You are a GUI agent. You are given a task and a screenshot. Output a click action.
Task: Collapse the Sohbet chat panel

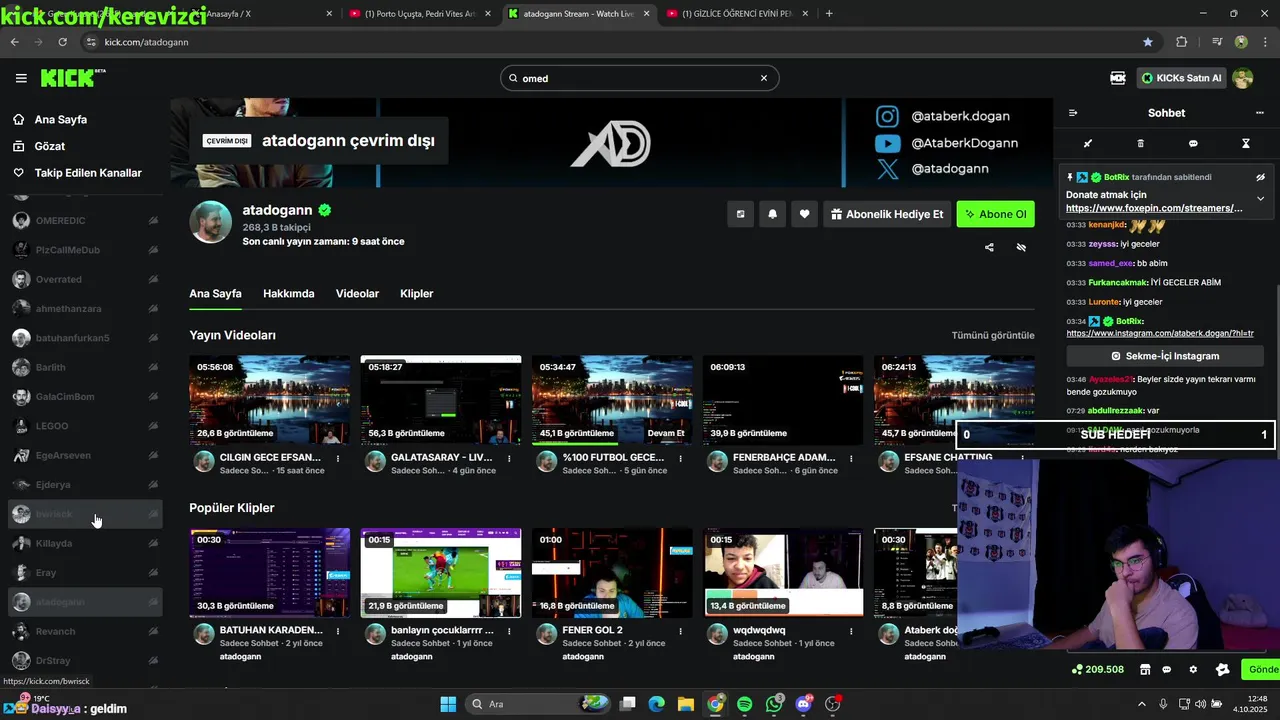[1073, 113]
